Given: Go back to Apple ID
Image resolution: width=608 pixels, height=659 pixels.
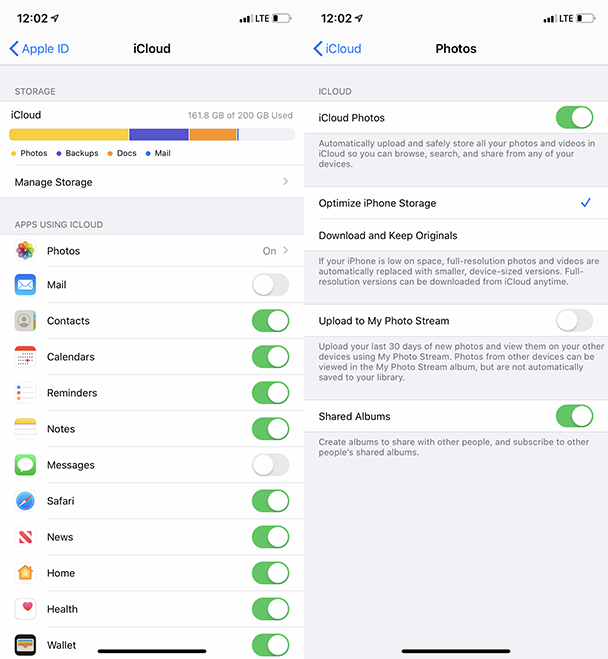Looking at the screenshot, I should click(39, 49).
